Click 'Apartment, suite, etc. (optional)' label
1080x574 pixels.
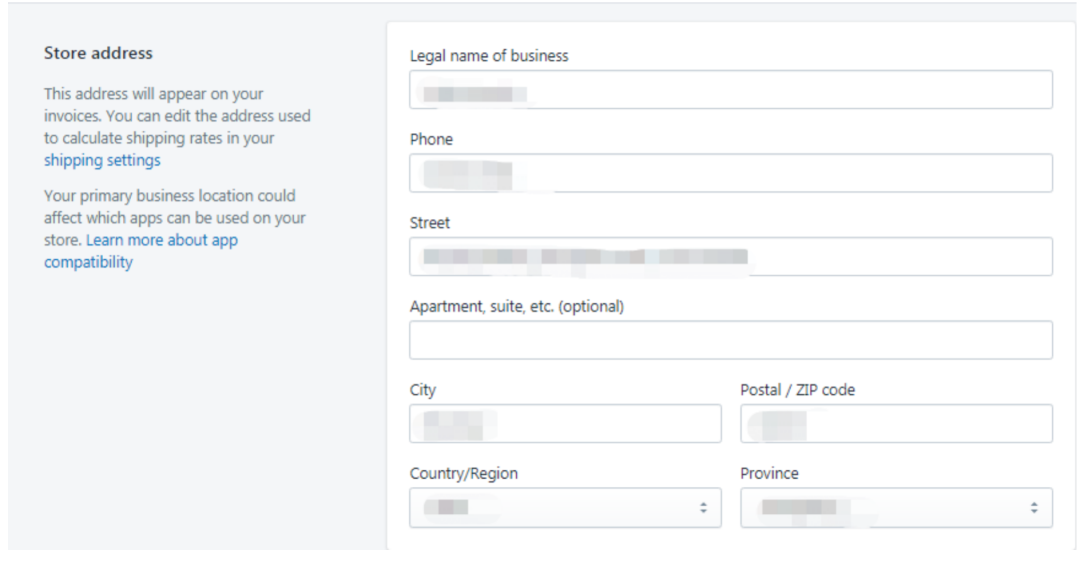pyautogui.click(x=516, y=307)
